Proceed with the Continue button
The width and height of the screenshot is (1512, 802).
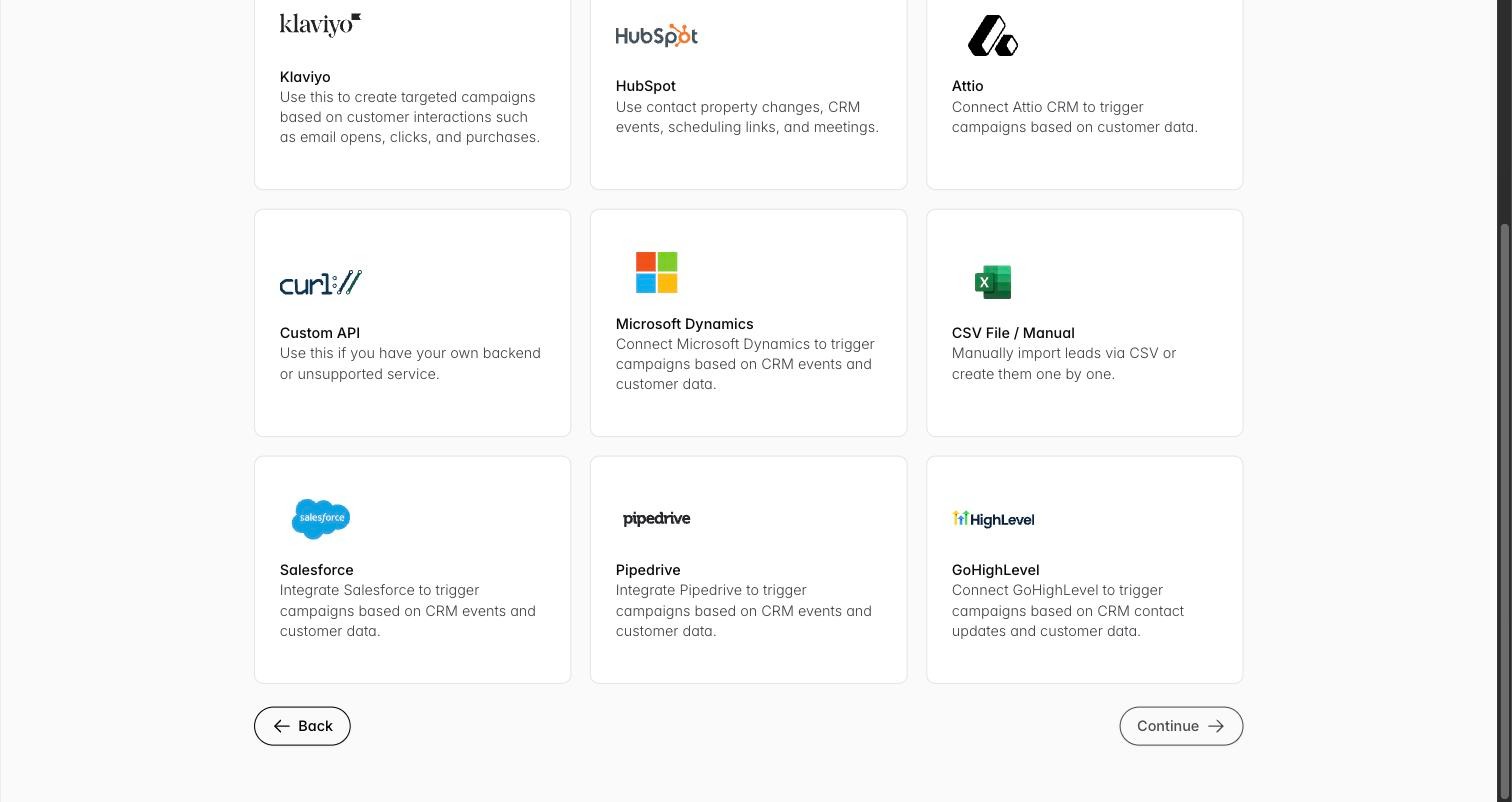[x=1181, y=726]
